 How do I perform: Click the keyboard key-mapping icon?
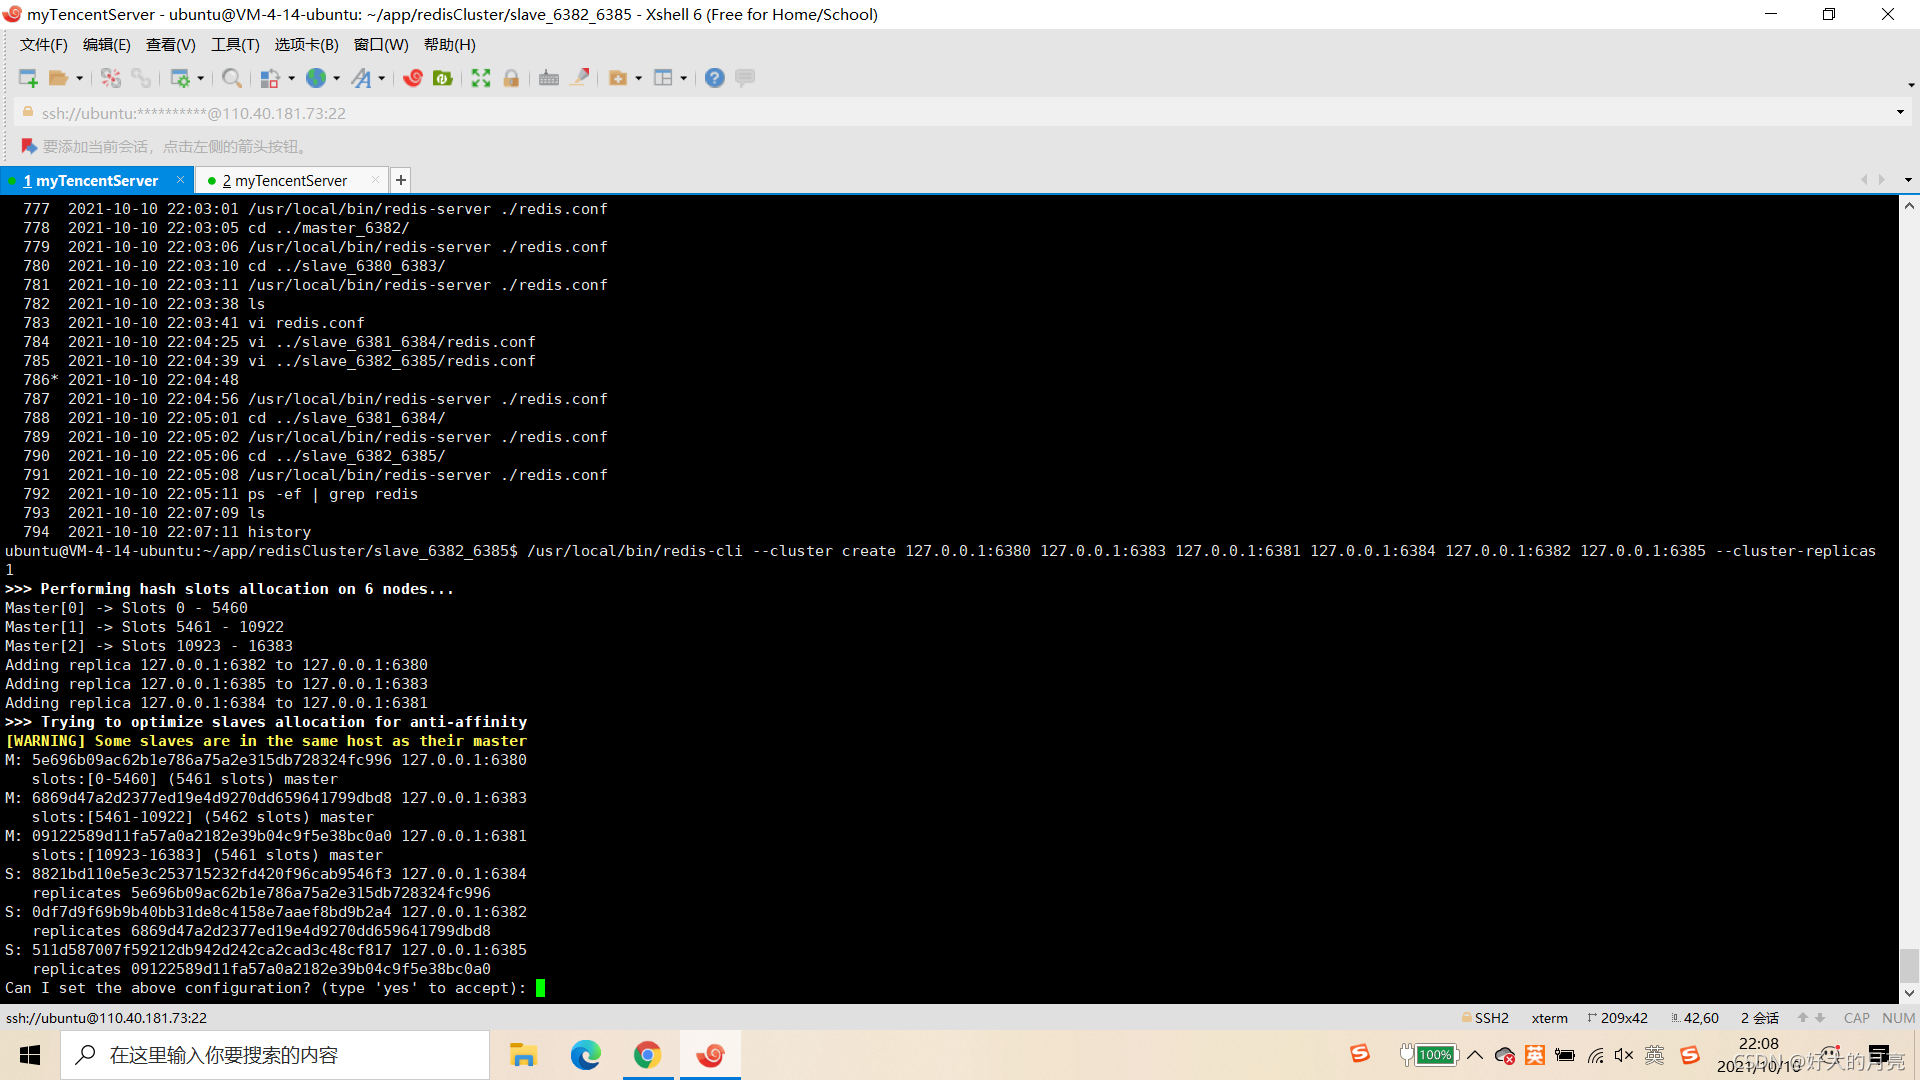tap(549, 78)
